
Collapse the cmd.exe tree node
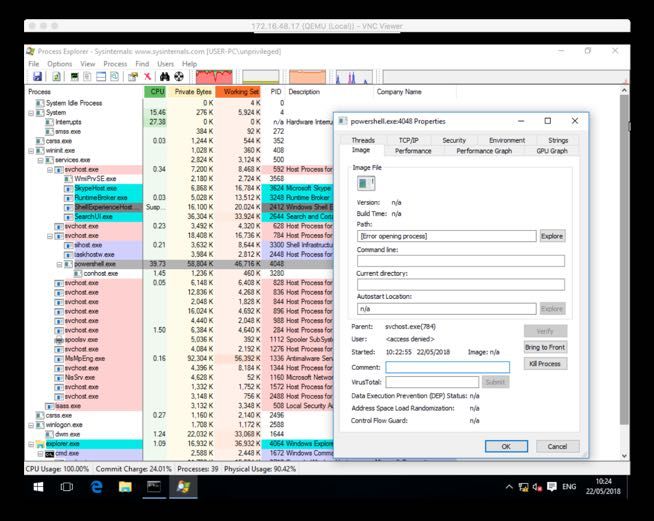click(x=40, y=454)
